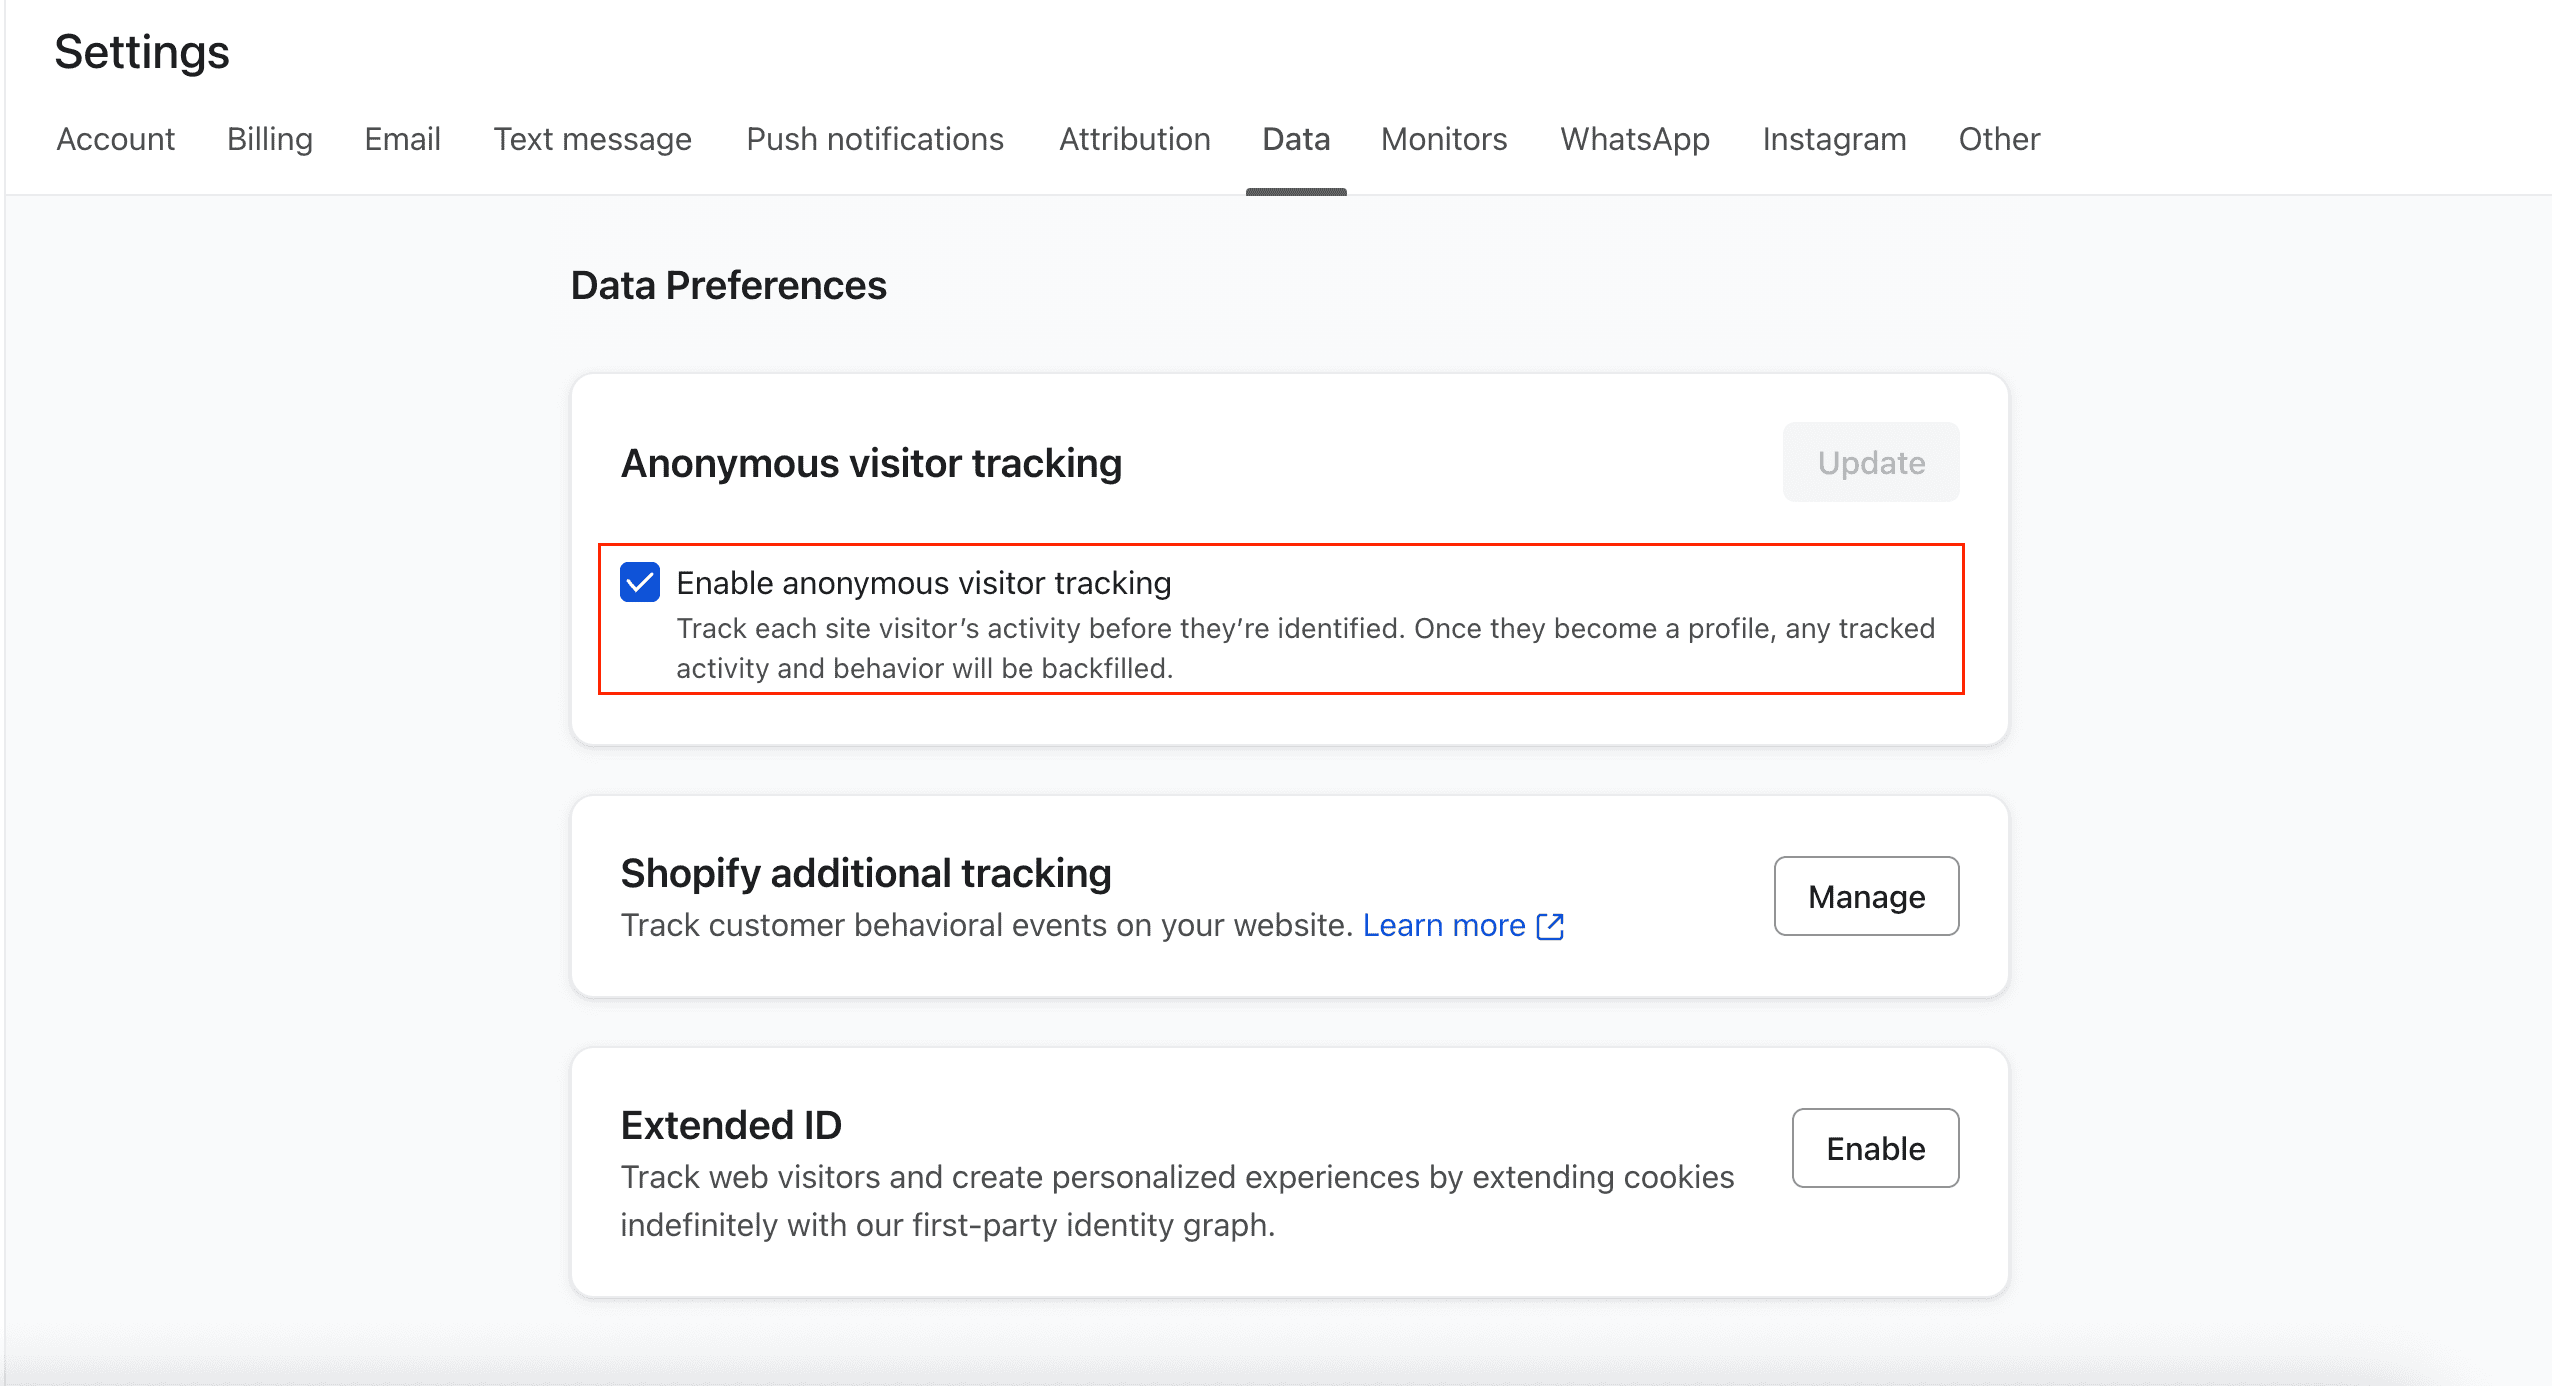Image resolution: width=2552 pixels, height=1386 pixels.
Task: Click the Enable anonymous visitor tracking label
Action: [x=924, y=583]
